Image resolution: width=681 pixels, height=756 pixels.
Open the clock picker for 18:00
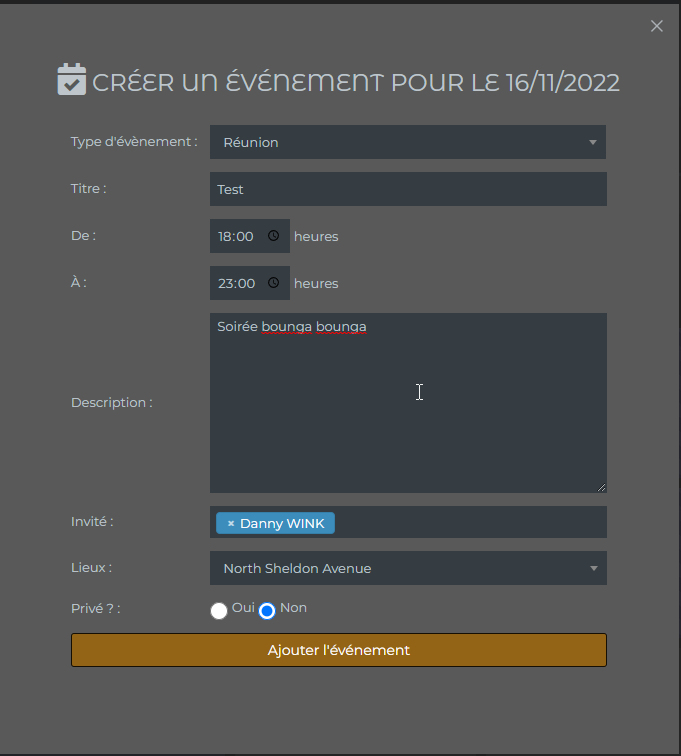click(273, 236)
